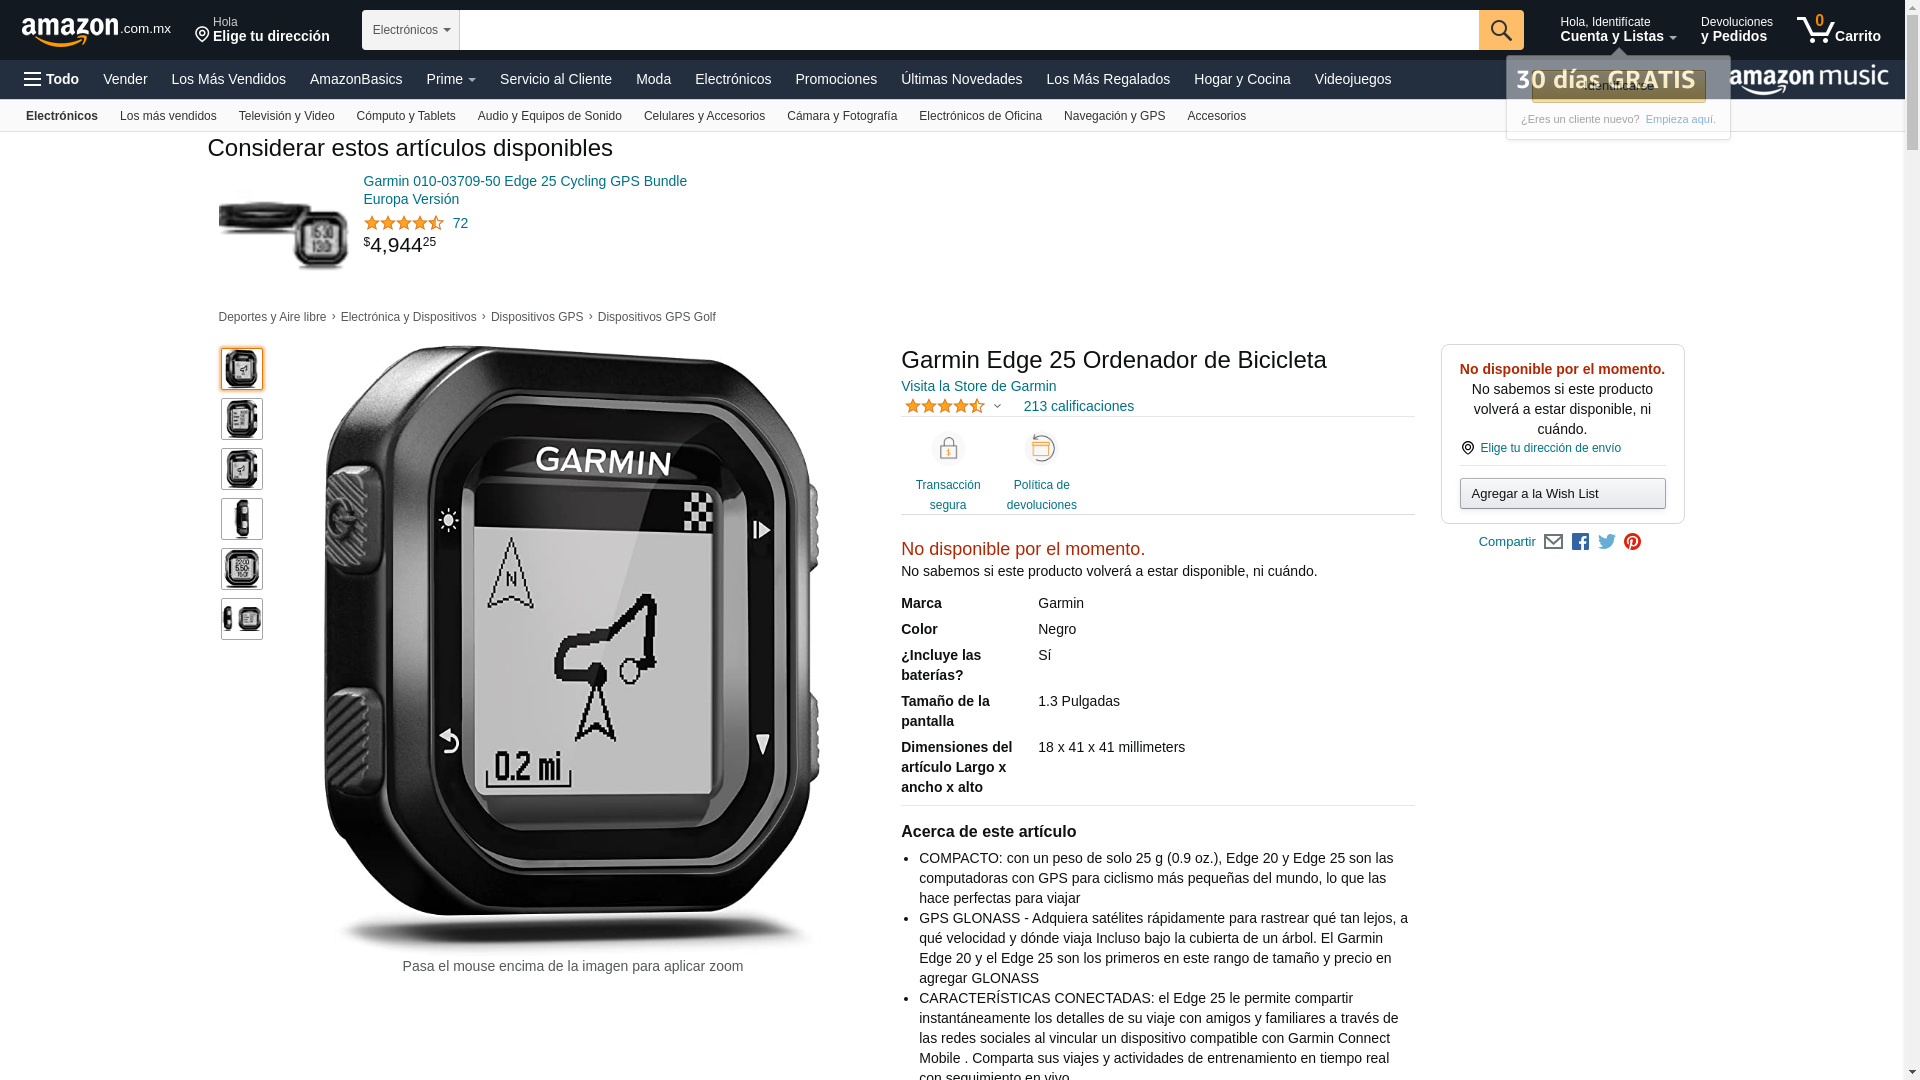Select Celulares y Accesorios subcategory tab
Viewport: 1920px width, 1080px height.
(704, 116)
